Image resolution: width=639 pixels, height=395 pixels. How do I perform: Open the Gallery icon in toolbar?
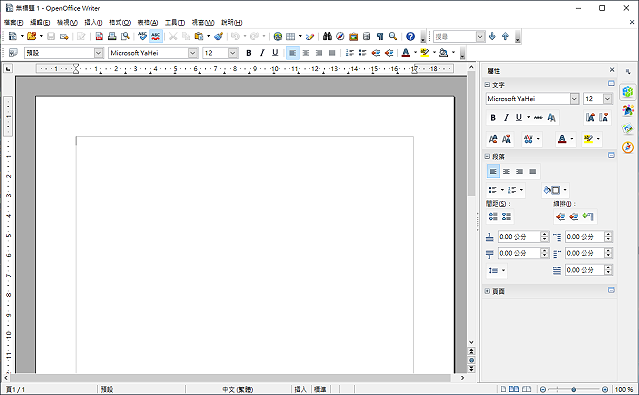353,36
